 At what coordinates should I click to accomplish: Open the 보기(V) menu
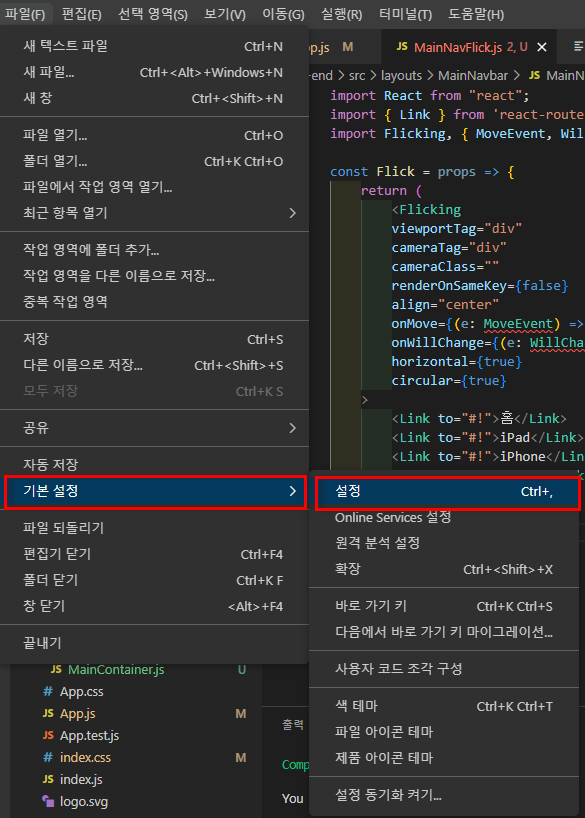point(225,14)
